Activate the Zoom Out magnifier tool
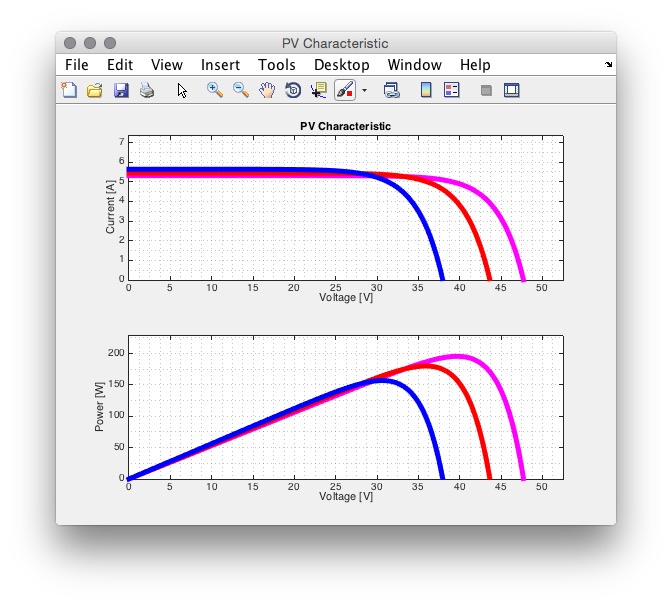Viewport: 672px width, 605px height. click(241, 90)
